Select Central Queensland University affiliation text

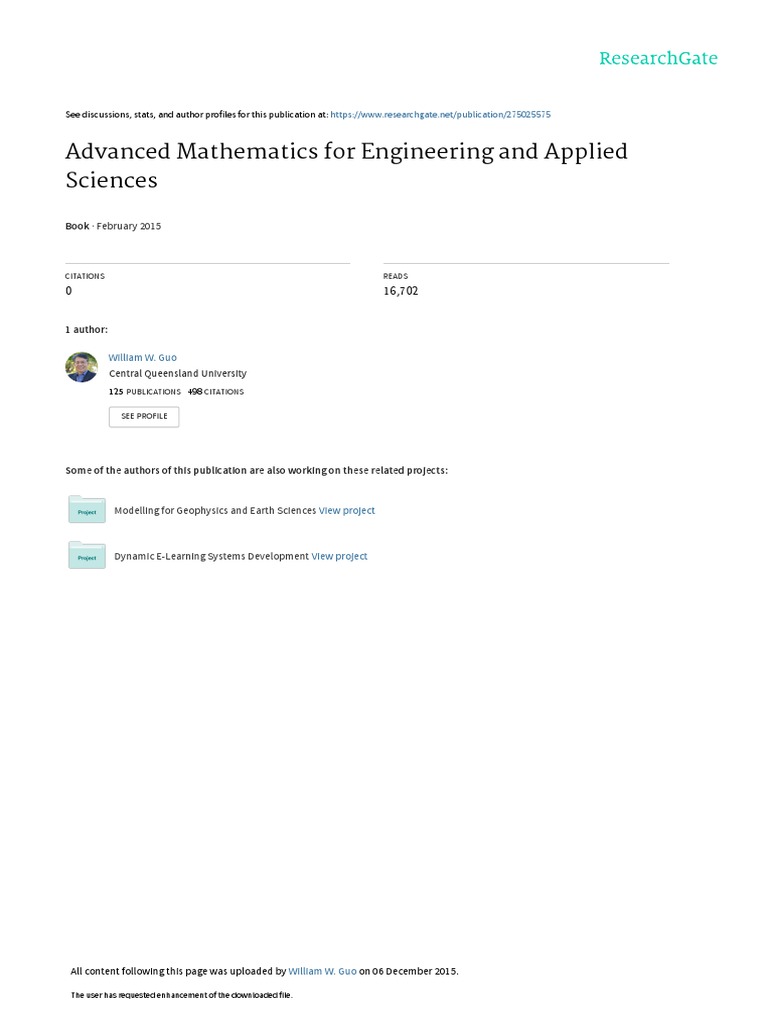pos(177,374)
